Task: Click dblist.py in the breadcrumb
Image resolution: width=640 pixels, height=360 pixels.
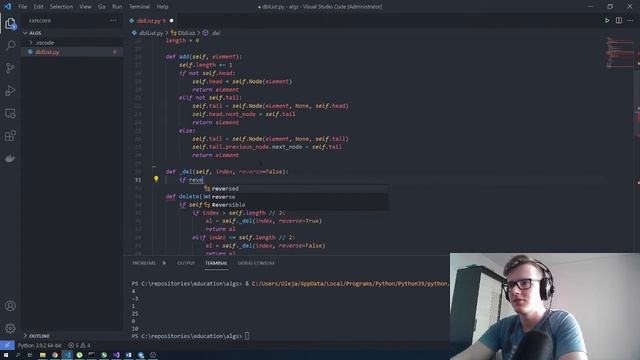Action: pos(151,33)
